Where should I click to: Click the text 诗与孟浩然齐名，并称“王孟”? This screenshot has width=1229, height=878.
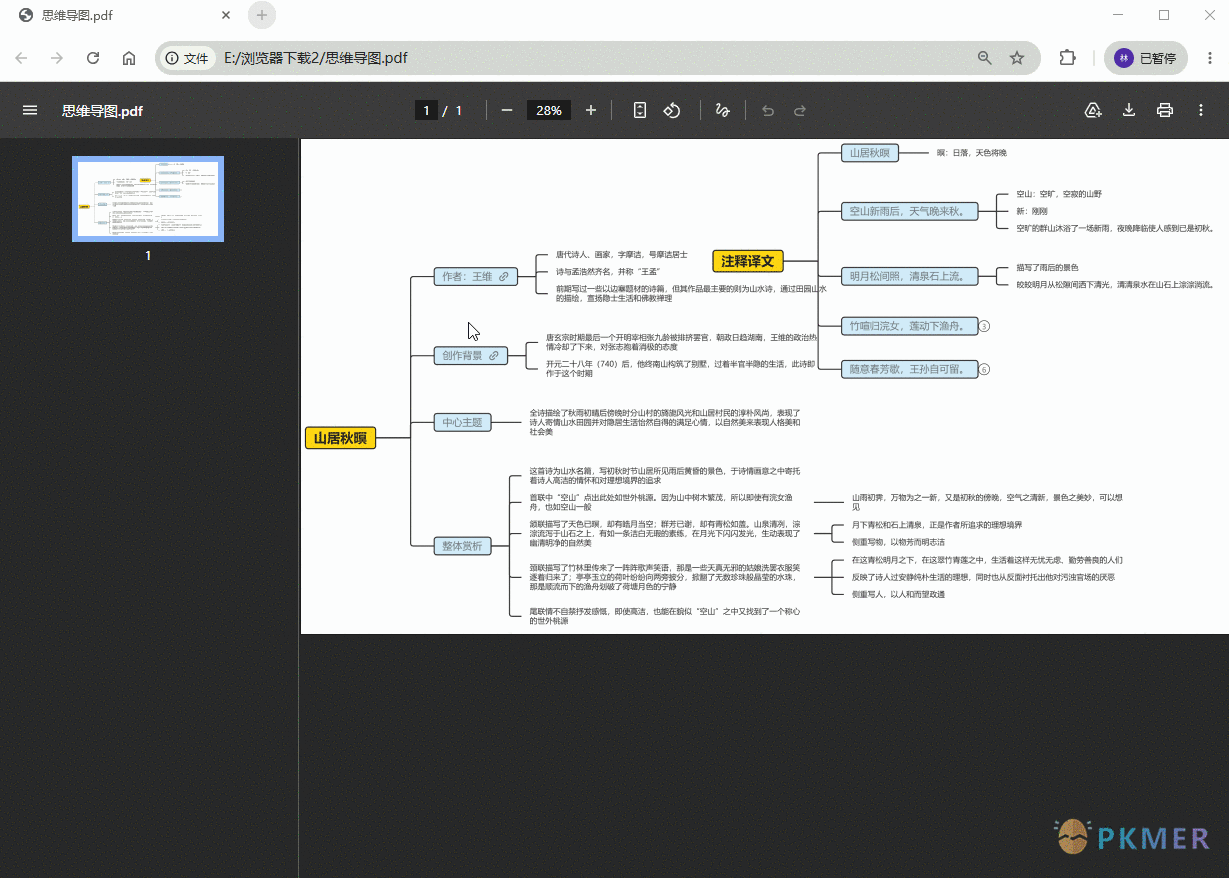[x=608, y=271]
